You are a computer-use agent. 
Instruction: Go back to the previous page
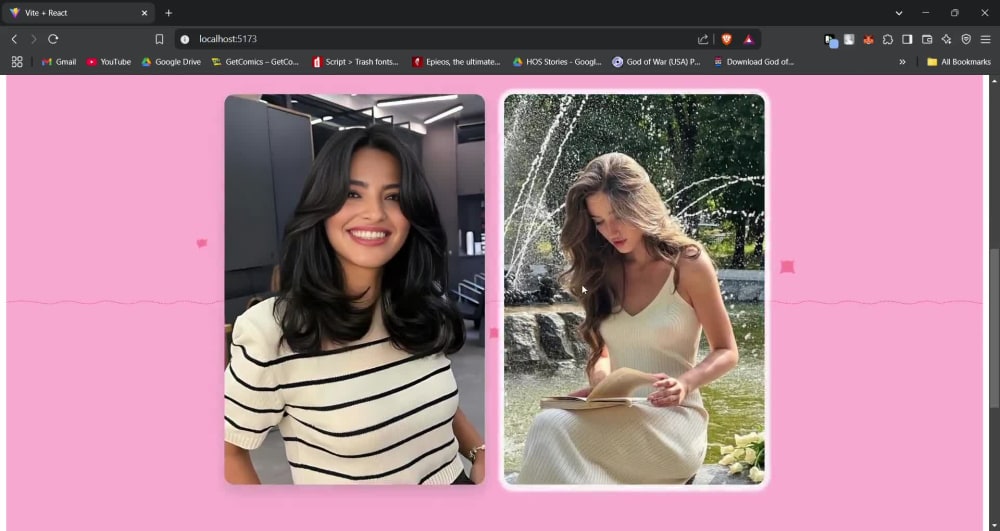[x=14, y=39]
